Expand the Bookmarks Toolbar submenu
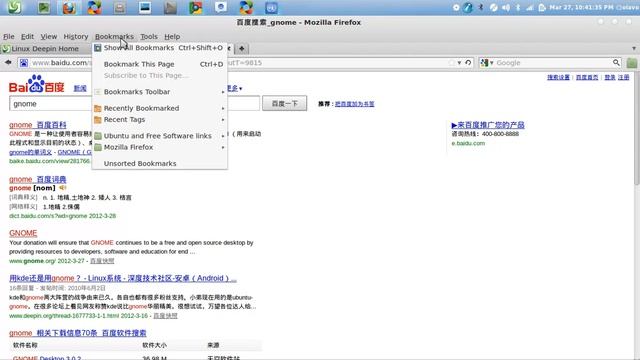The width and height of the screenshot is (640, 360). [160, 92]
